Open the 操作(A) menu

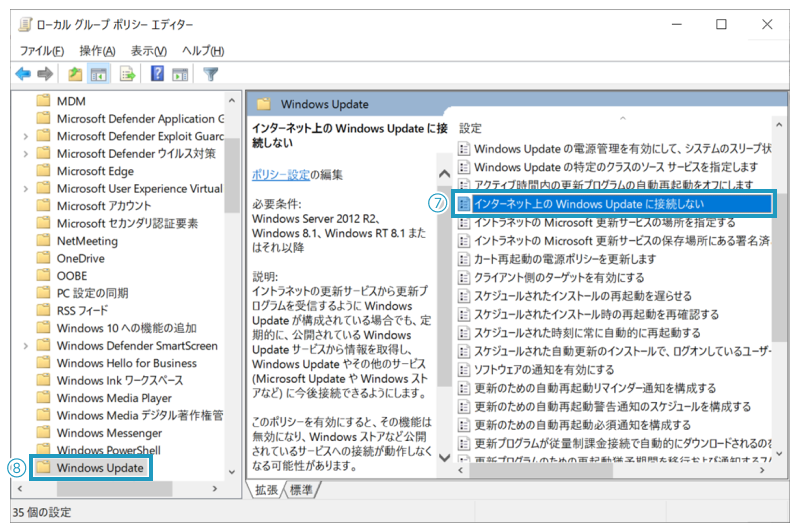point(97,51)
